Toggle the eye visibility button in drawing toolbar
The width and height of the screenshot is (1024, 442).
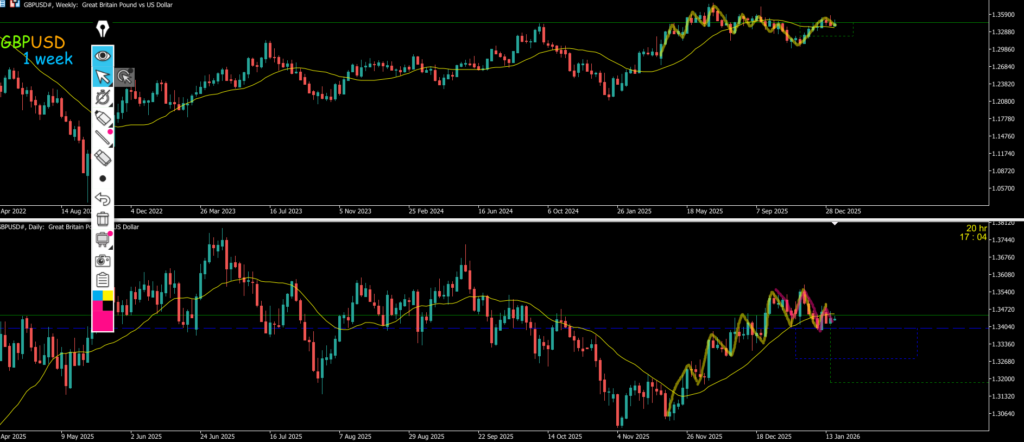[x=102, y=56]
